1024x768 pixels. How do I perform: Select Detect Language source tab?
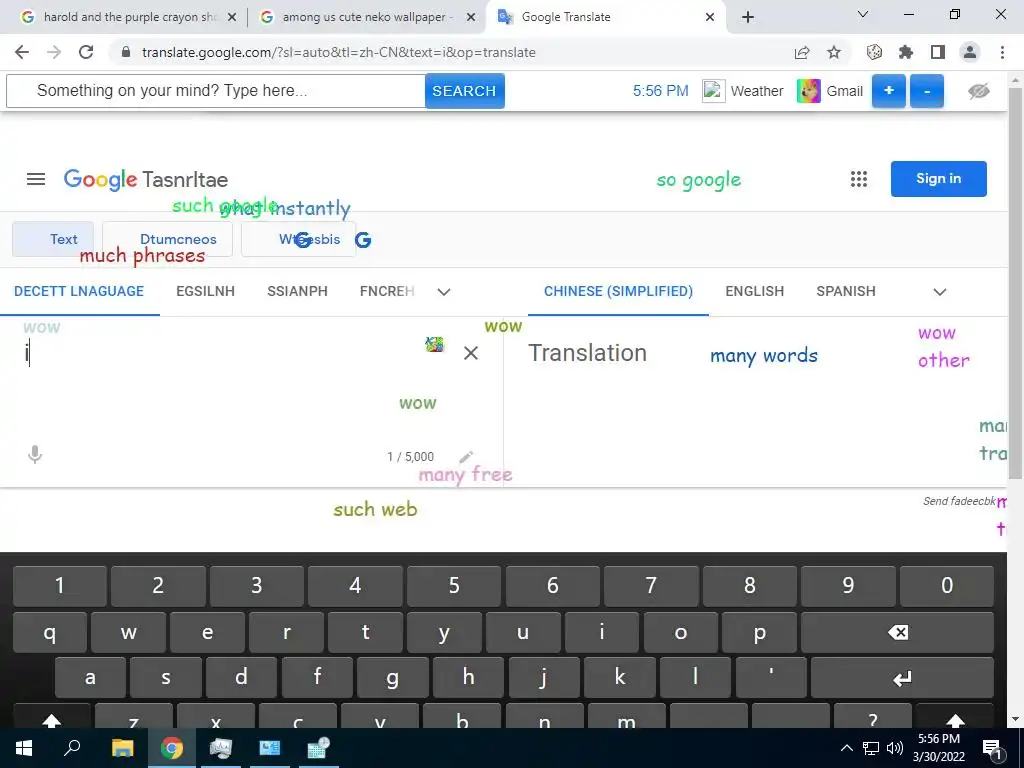click(x=79, y=291)
